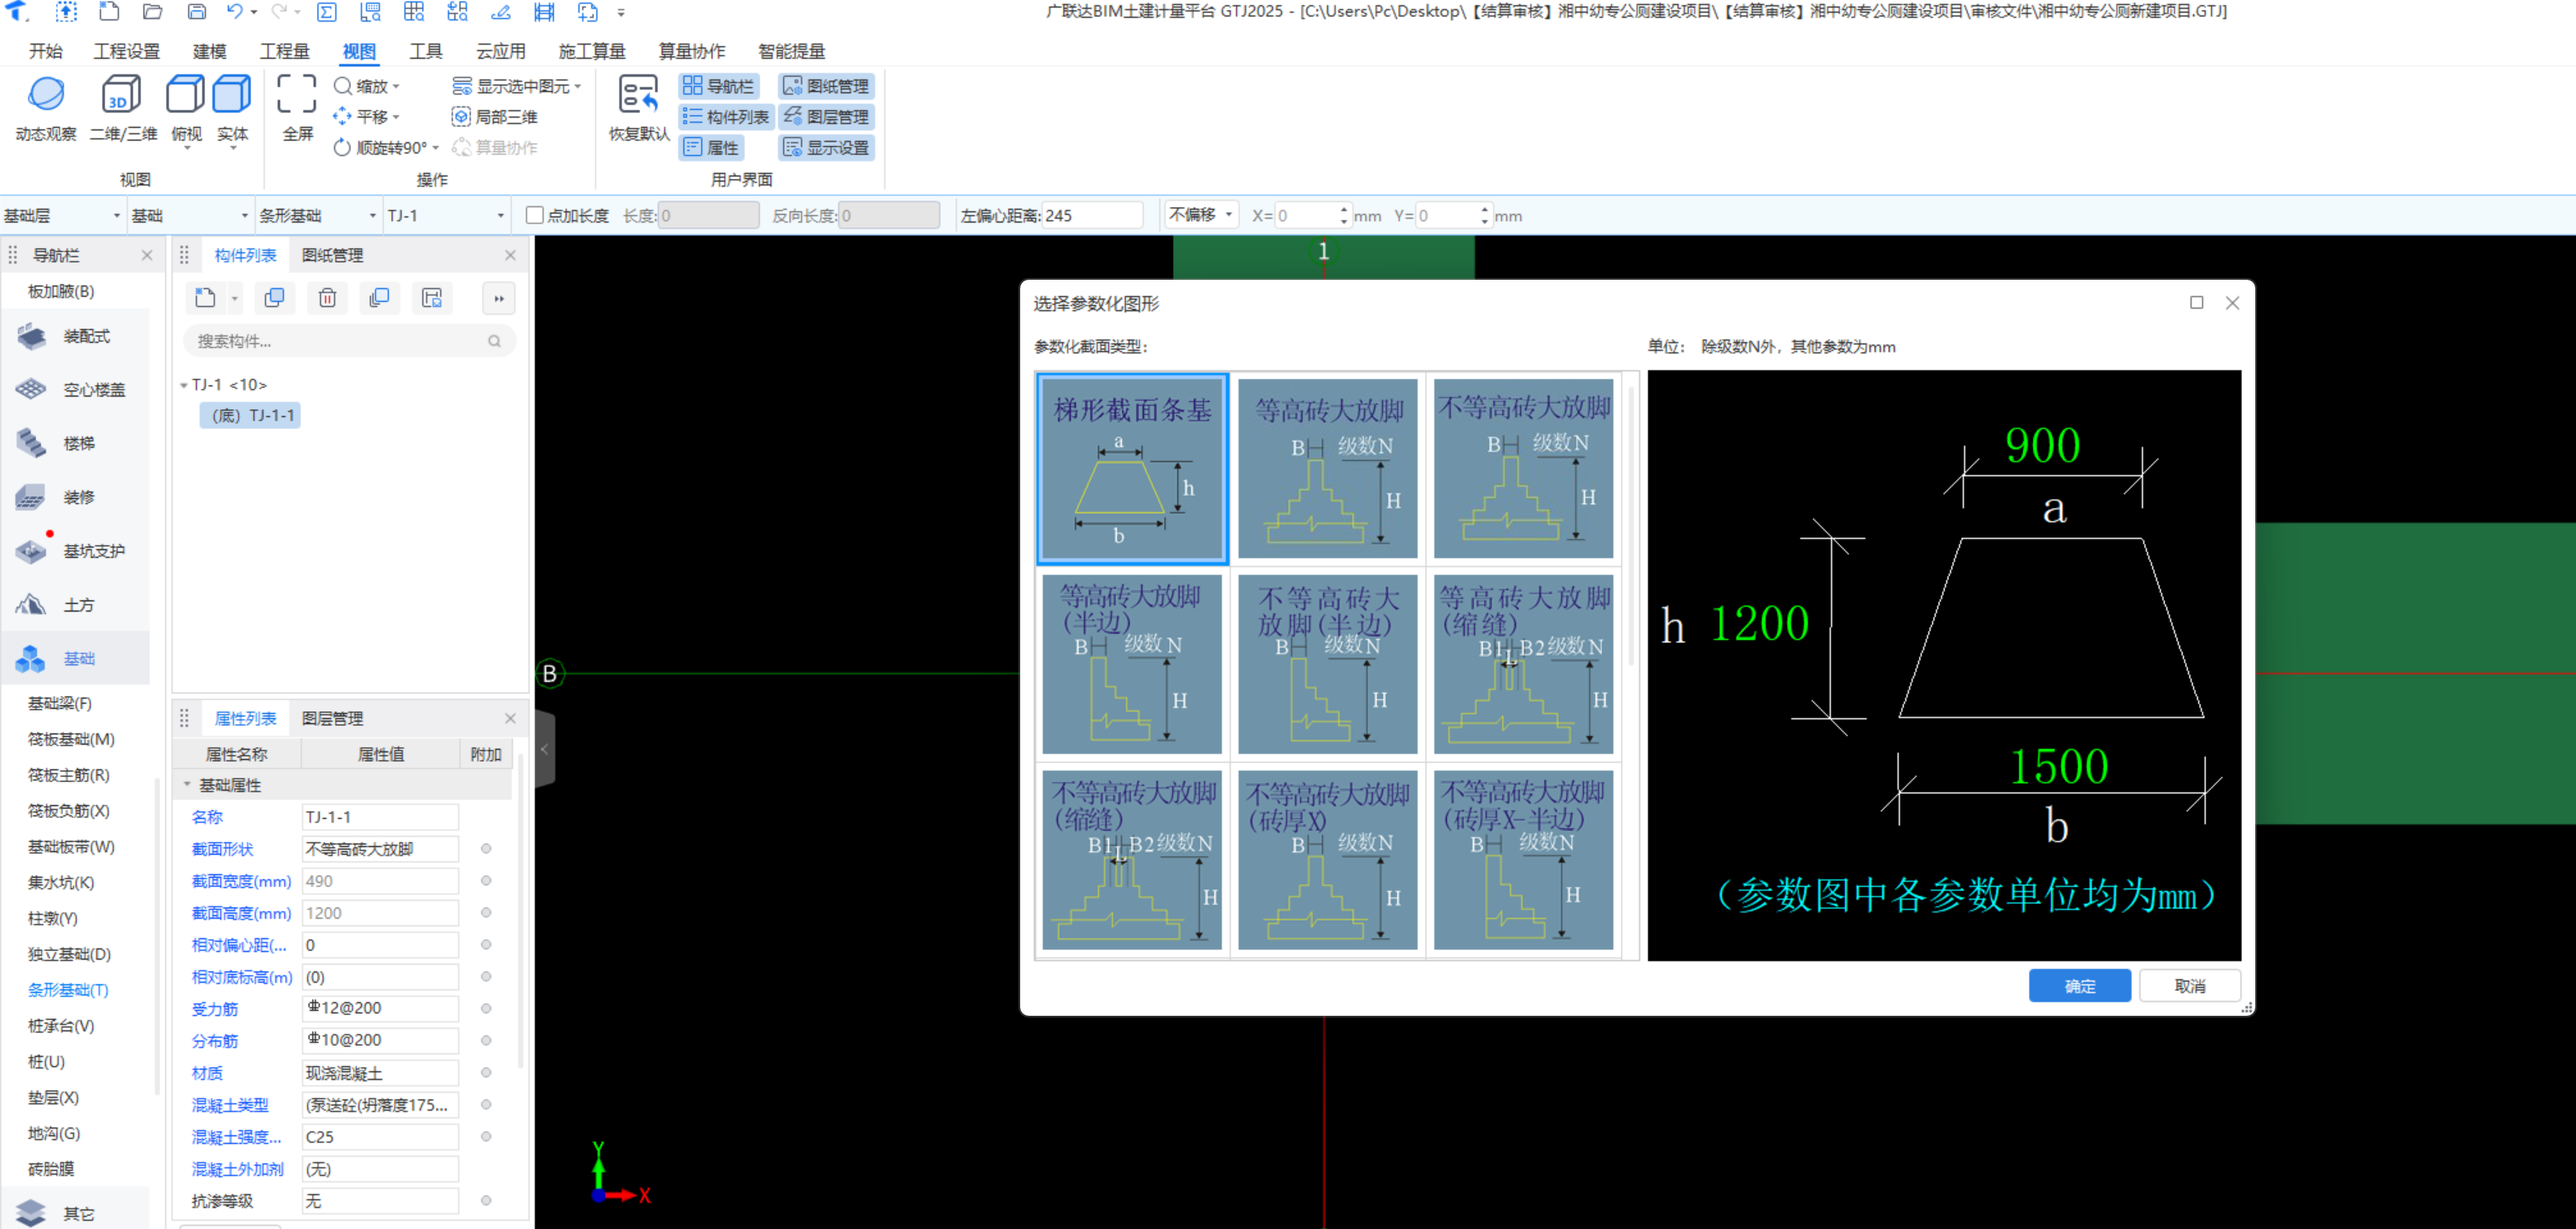The image size is (2576, 1229).
Task: Toggle 附加 circle for 截面形状 row
Action: [486, 849]
